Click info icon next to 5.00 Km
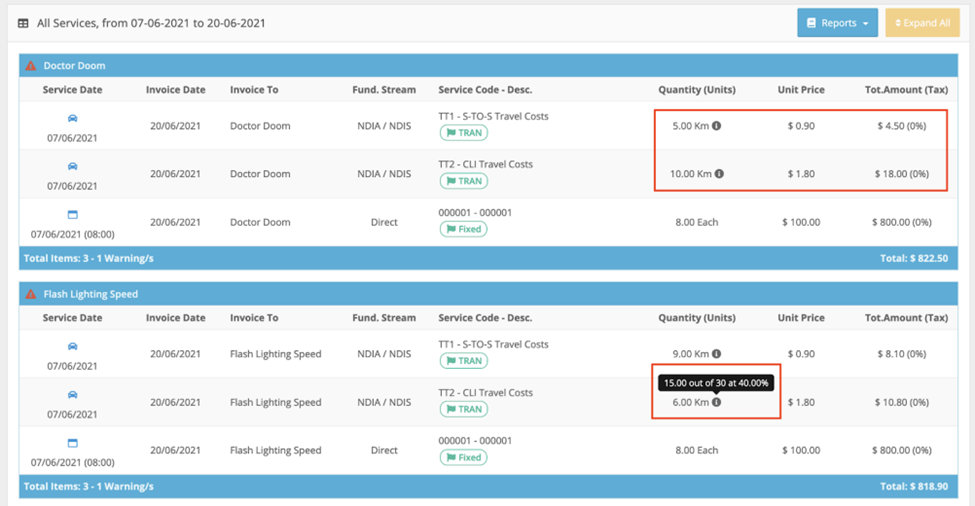Image resolution: width=975 pixels, height=506 pixels. tap(716, 126)
